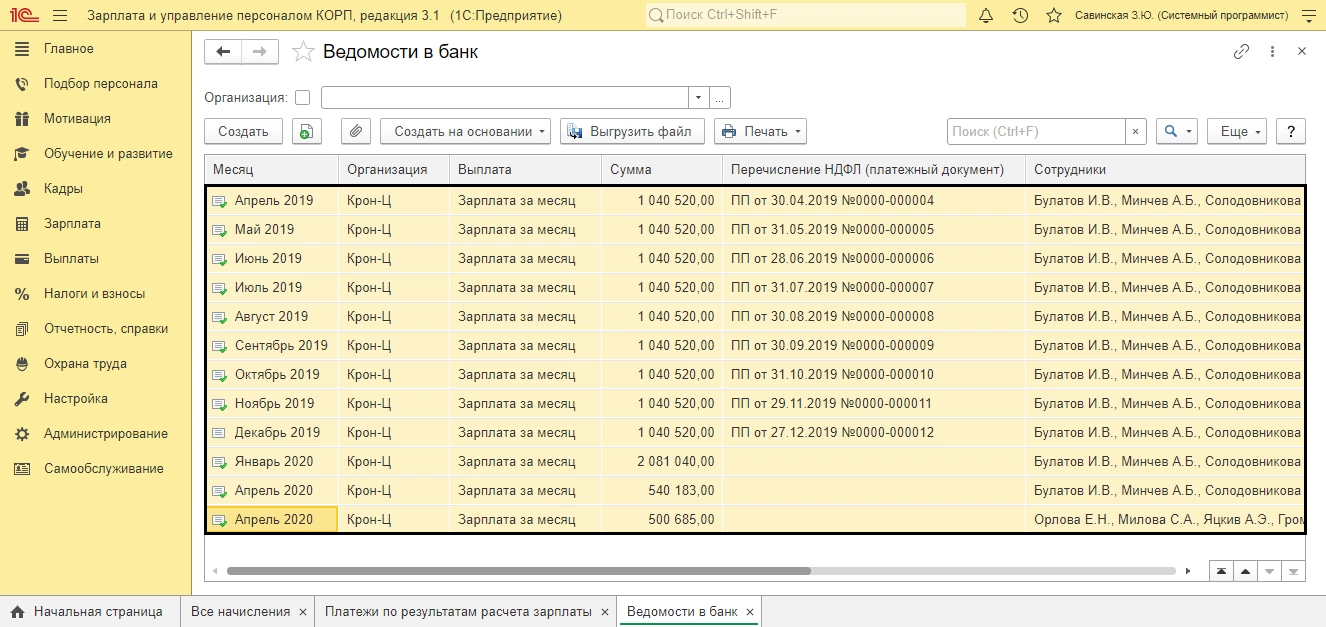The width and height of the screenshot is (1326, 627).
Task: Open the 1C main menu logo
Action: click(x=22, y=15)
